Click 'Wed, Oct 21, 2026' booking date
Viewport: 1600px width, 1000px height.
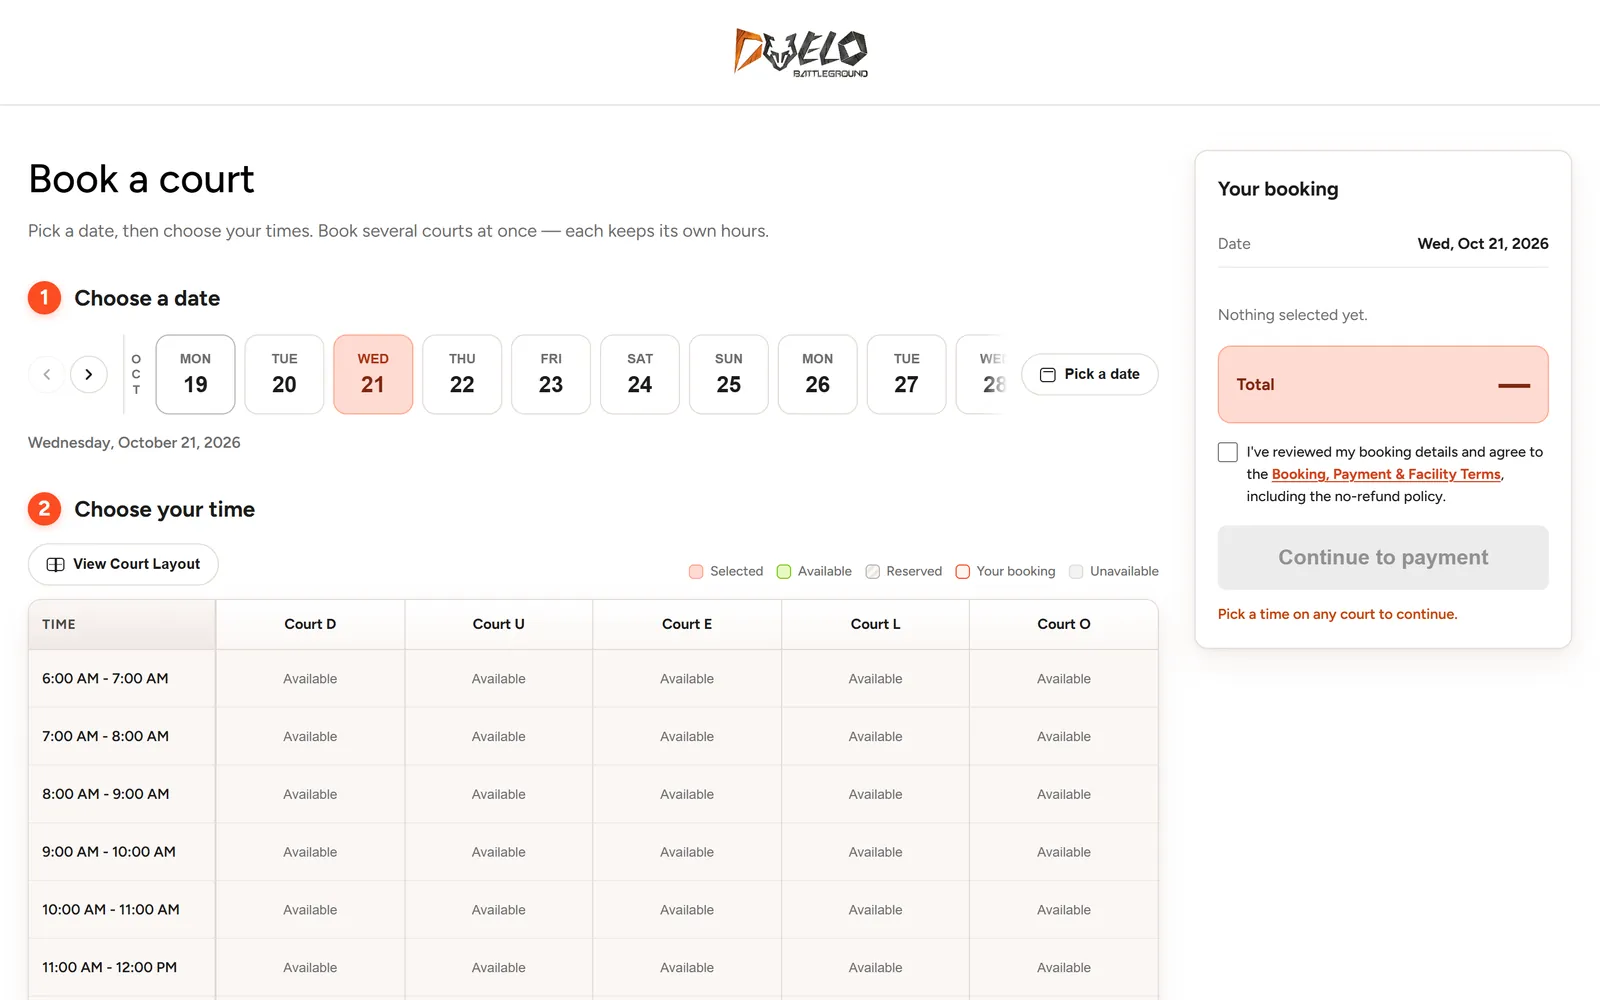point(1483,244)
